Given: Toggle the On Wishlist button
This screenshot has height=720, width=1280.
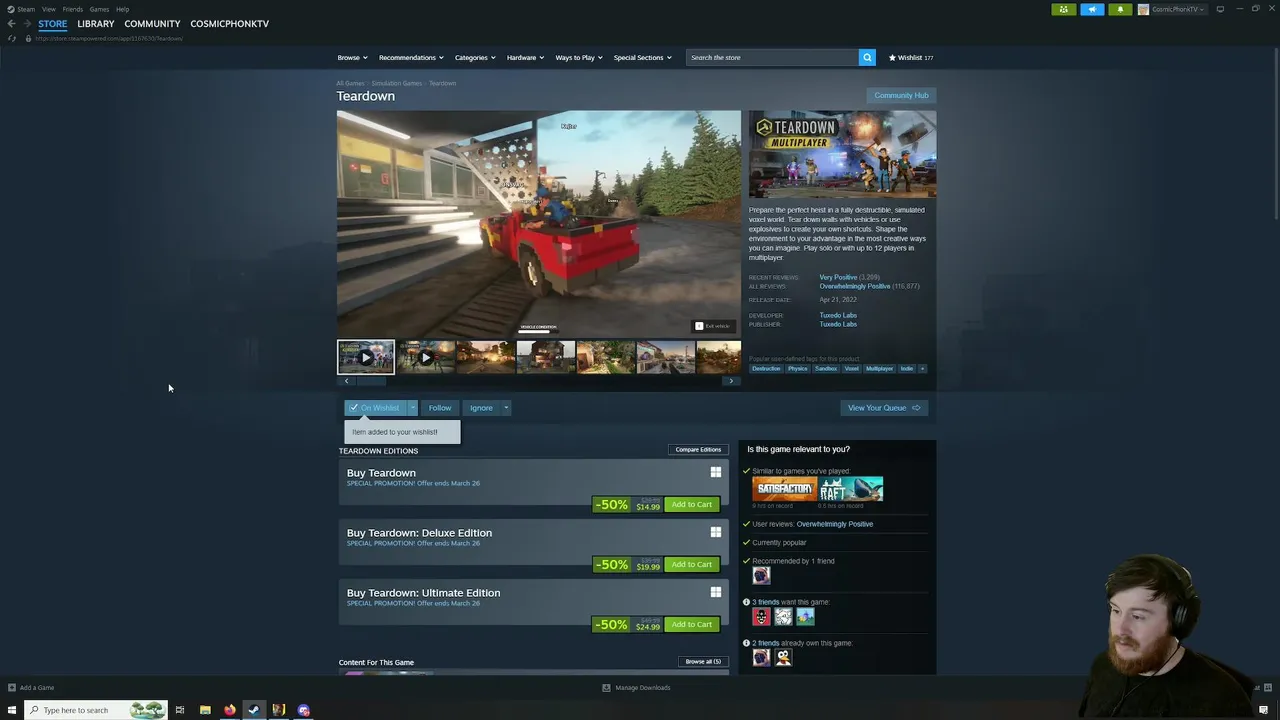Looking at the screenshot, I should (375, 407).
